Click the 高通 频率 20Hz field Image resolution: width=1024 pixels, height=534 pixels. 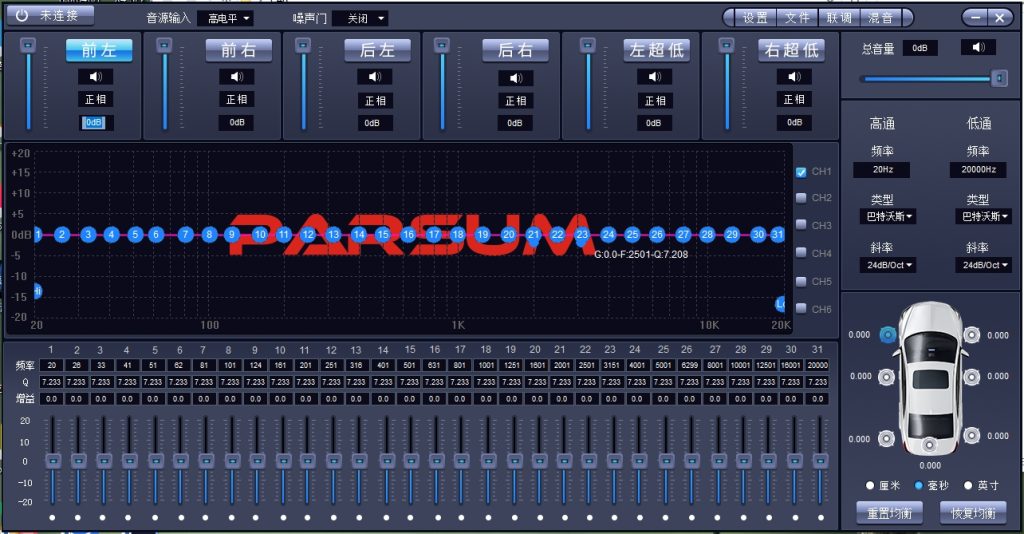[882, 169]
